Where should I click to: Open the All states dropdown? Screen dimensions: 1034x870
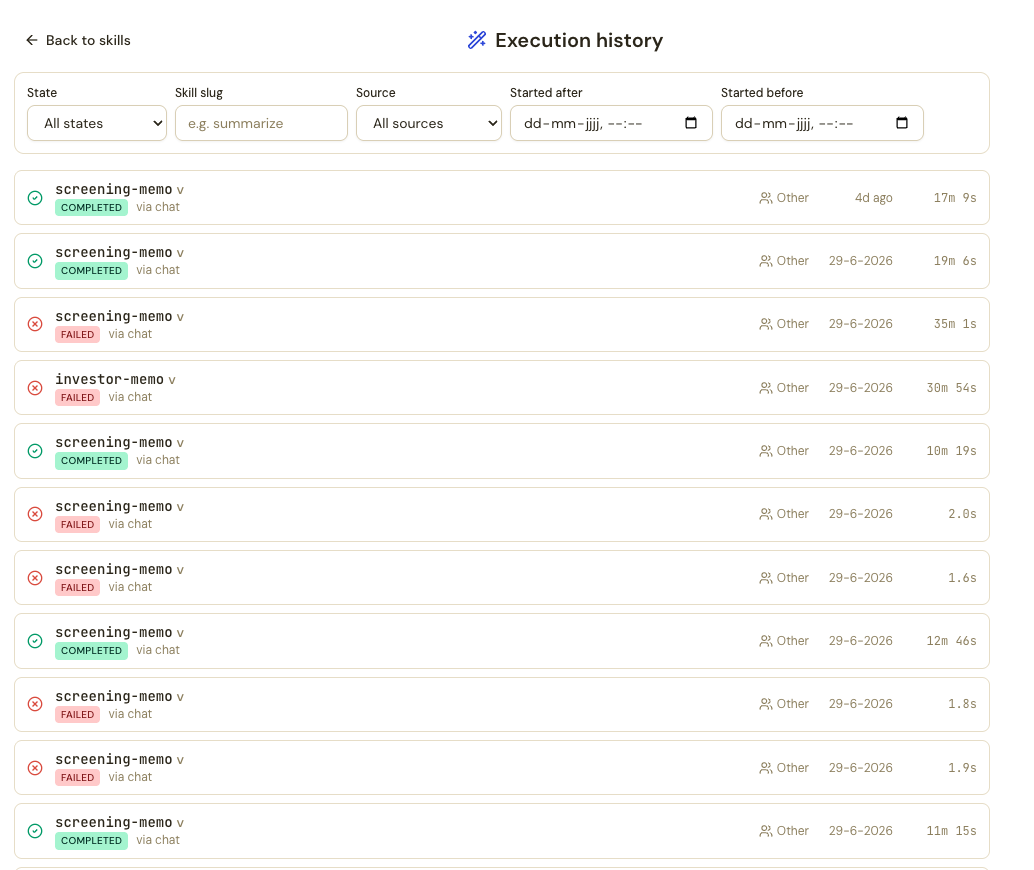[97, 123]
